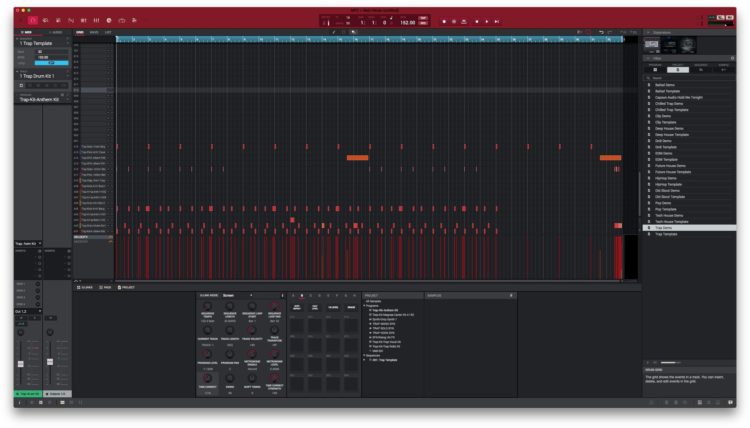The image size is (750, 428).
Task: Click the Redo arrow above the grid
Action: pos(610,33)
